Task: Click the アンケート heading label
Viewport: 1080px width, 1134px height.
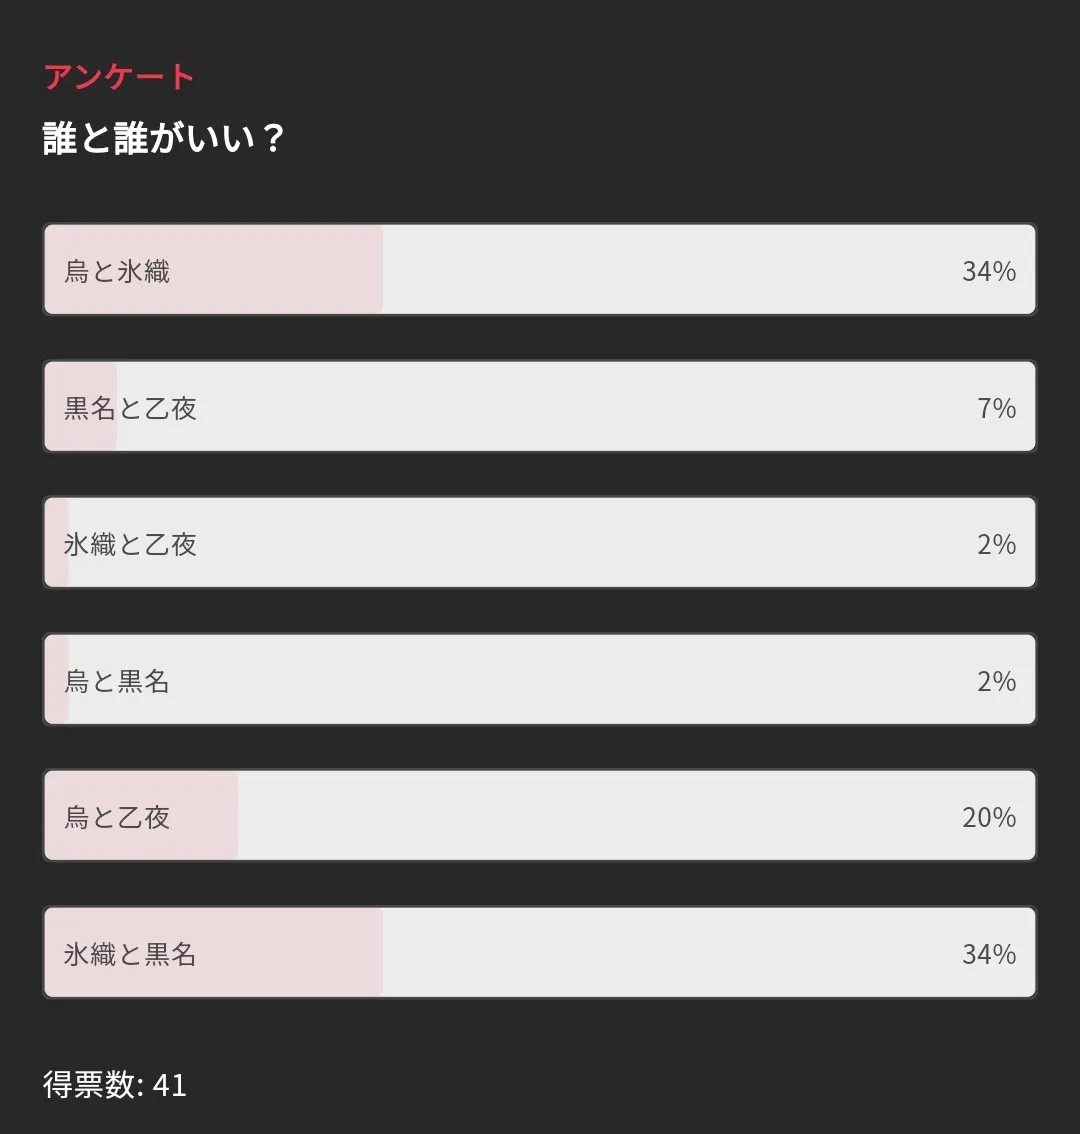Action: click(119, 77)
